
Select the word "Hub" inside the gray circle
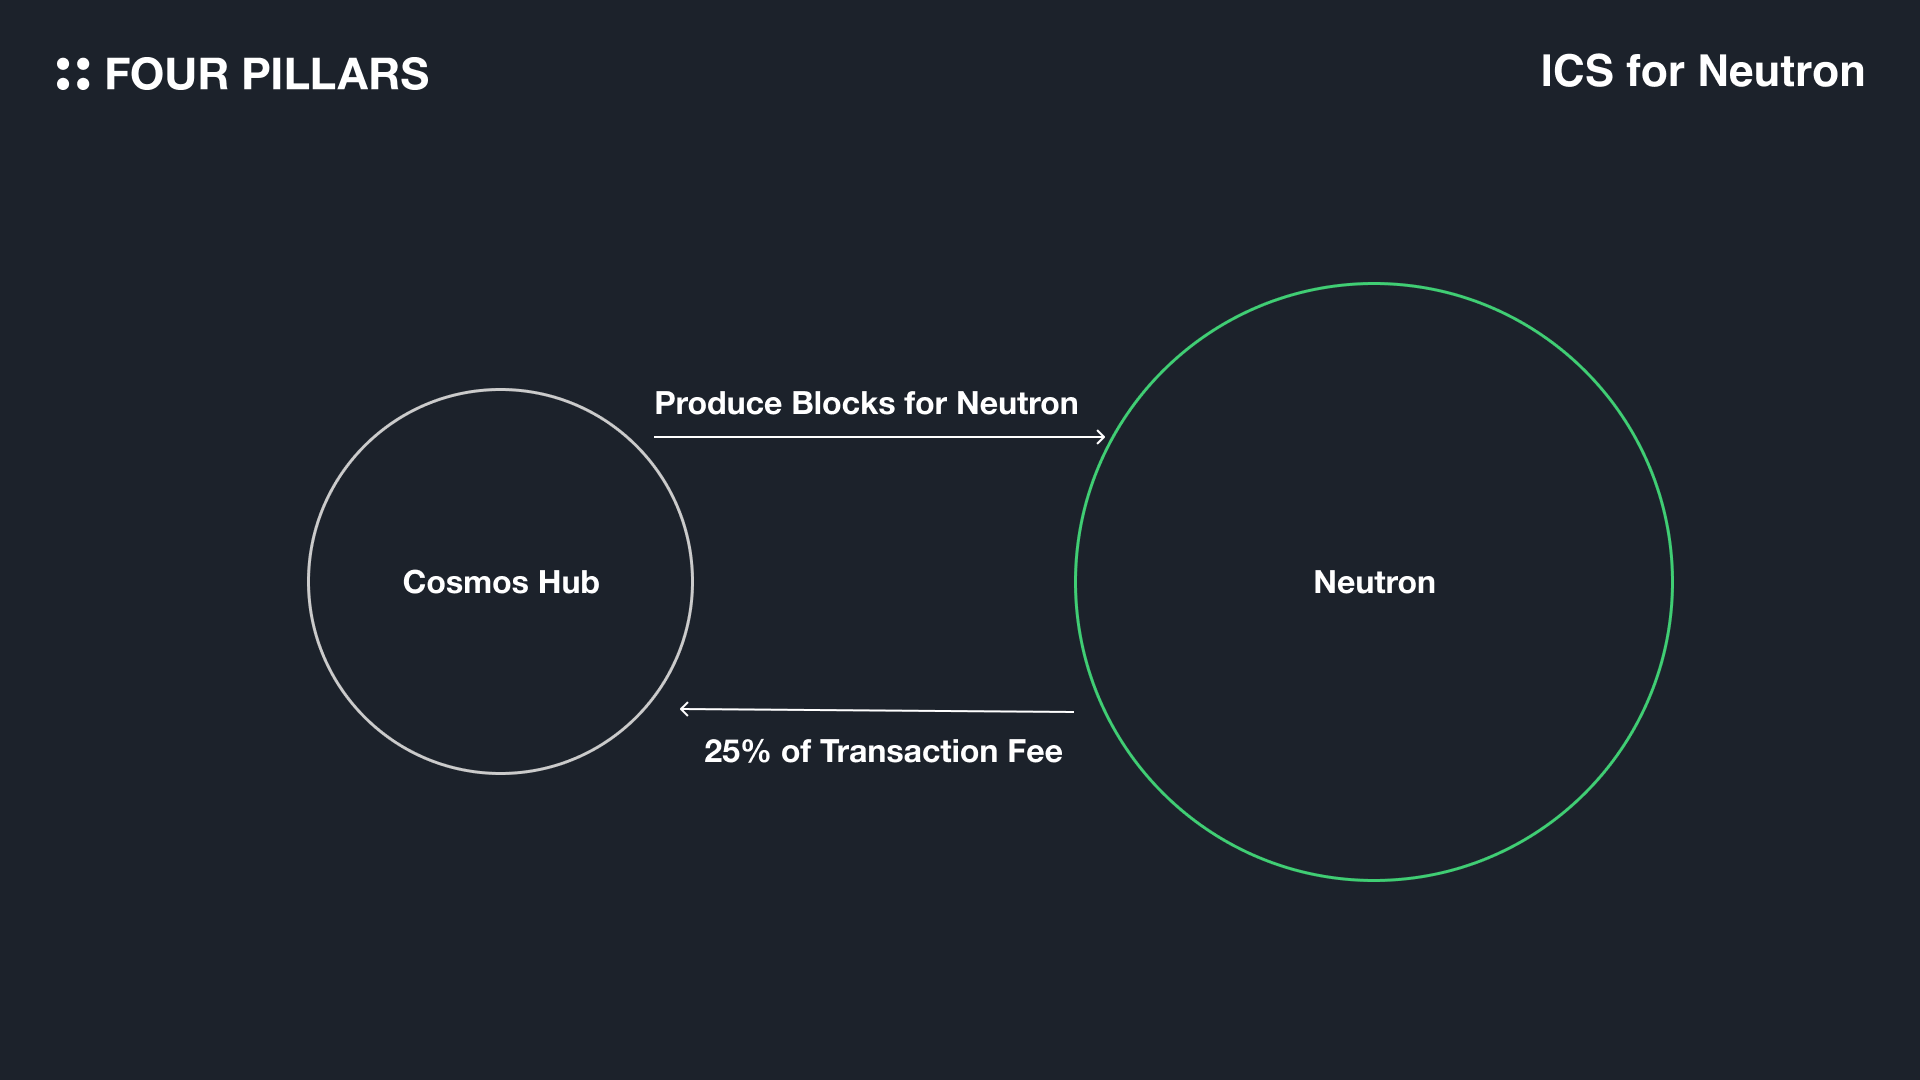pyautogui.click(x=569, y=582)
